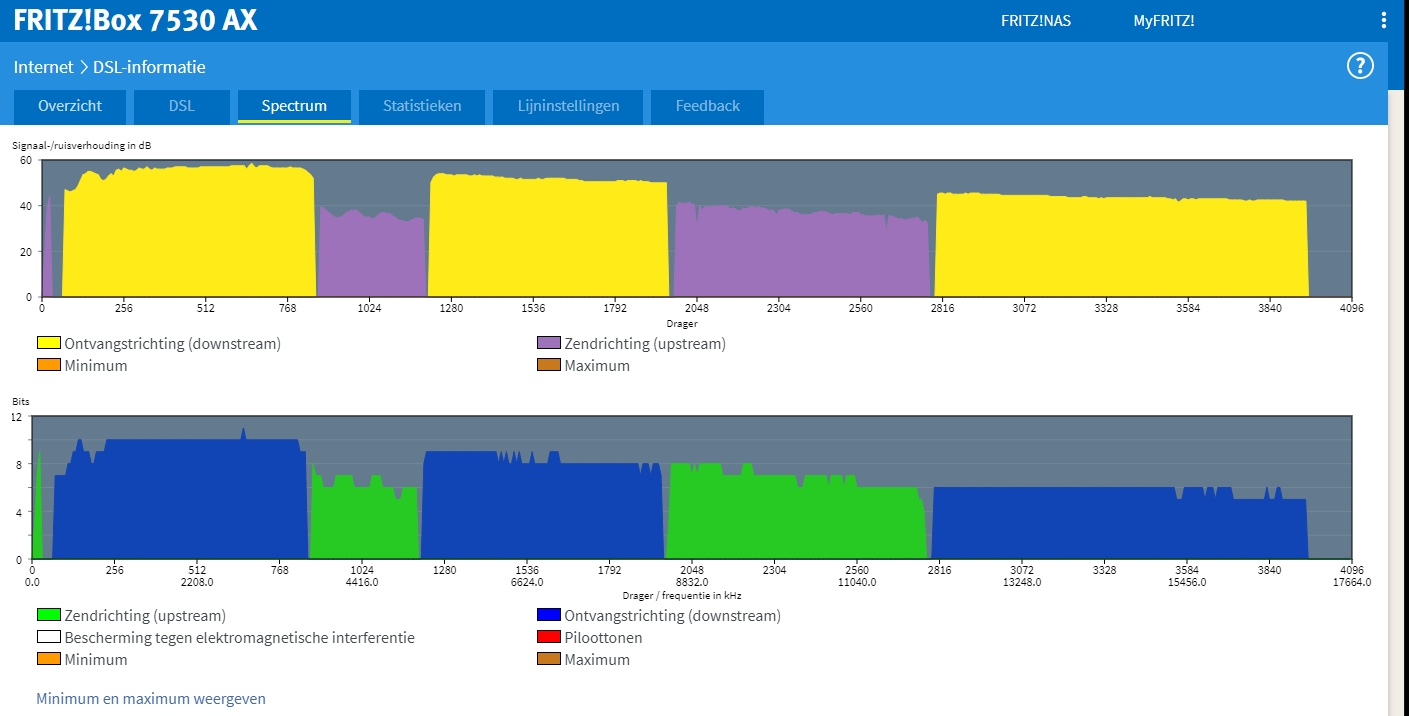Go to the Statistieken tab
Viewport: 1409px width, 716px height.
422,106
